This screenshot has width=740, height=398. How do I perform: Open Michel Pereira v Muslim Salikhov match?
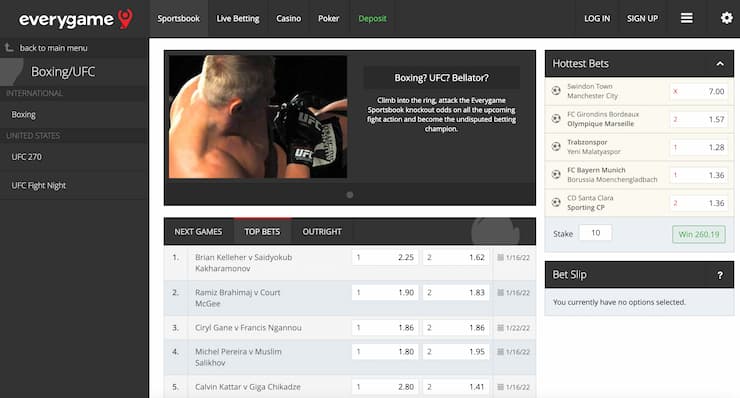coord(238,357)
